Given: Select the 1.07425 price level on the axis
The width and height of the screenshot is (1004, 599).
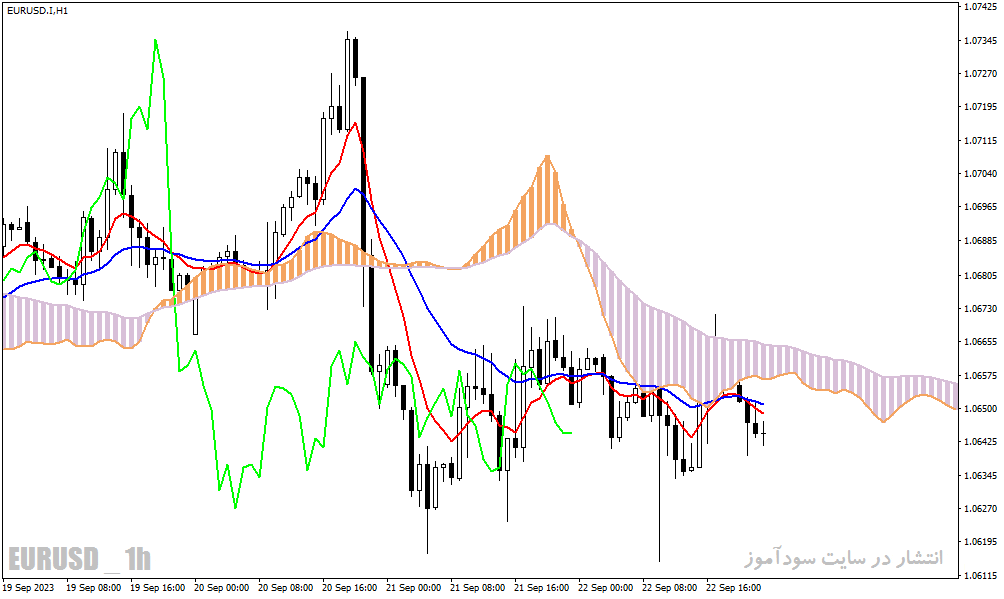Looking at the screenshot, I should point(980,7).
